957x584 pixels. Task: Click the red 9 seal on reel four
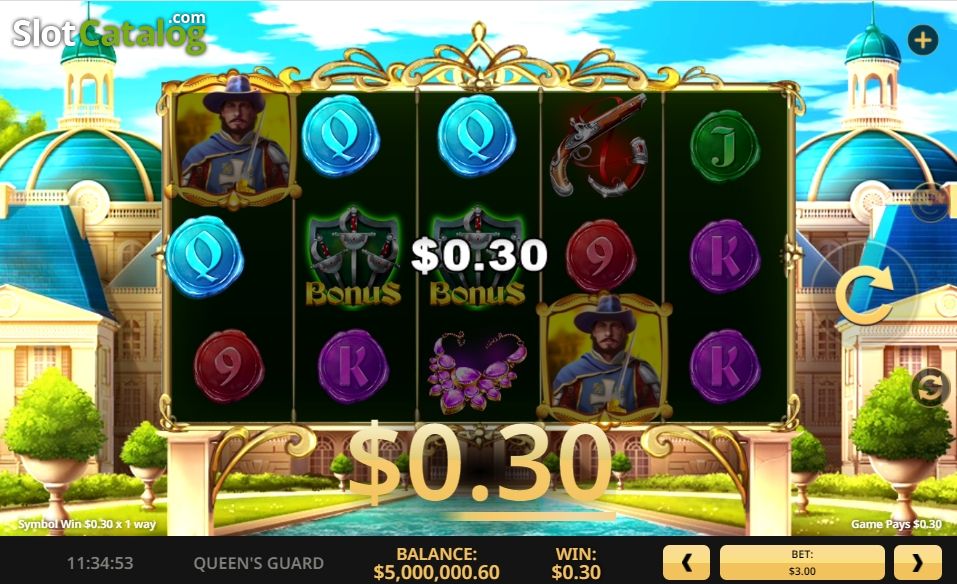click(x=601, y=256)
